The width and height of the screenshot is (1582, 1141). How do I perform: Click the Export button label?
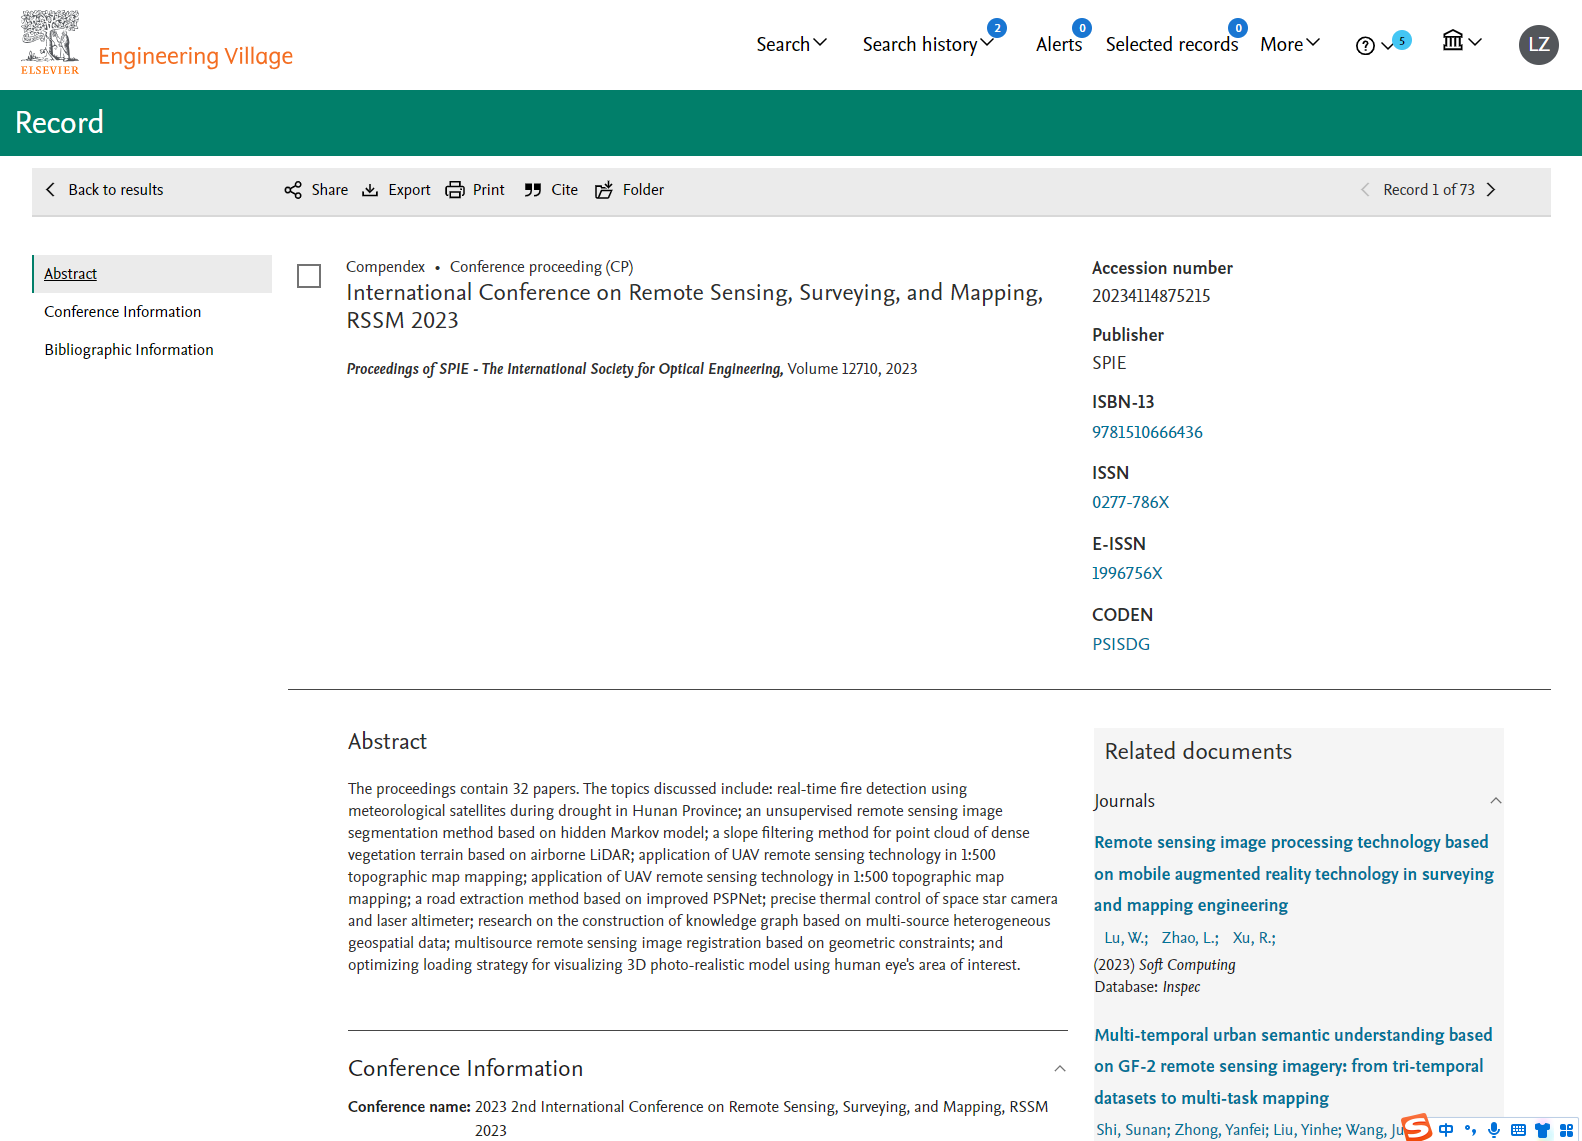tap(409, 190)
